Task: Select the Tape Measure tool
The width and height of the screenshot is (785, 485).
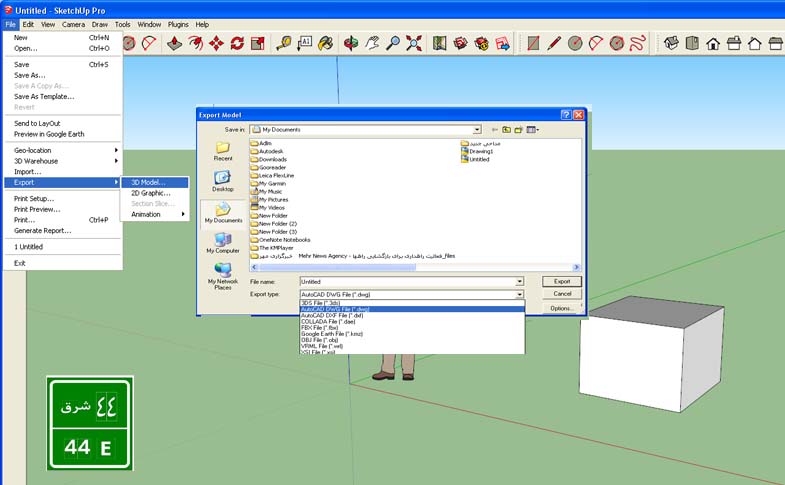Action: tap(284, 43)
